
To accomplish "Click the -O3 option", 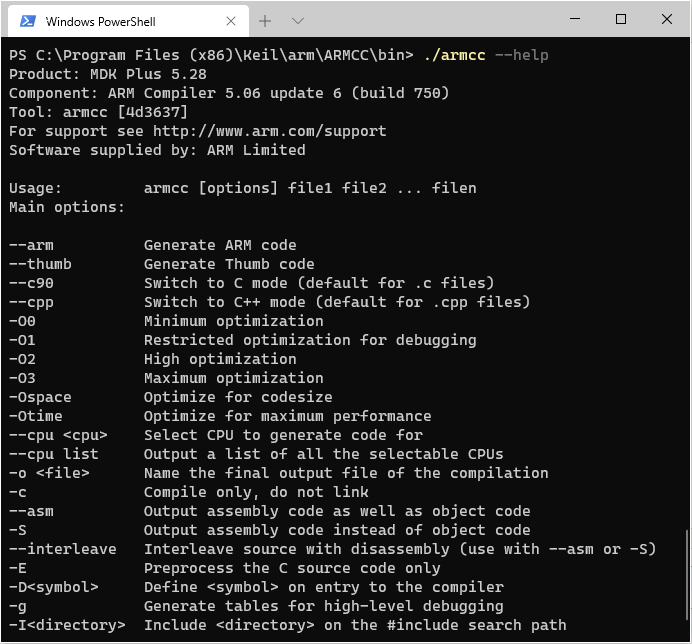I will [23, 378].
